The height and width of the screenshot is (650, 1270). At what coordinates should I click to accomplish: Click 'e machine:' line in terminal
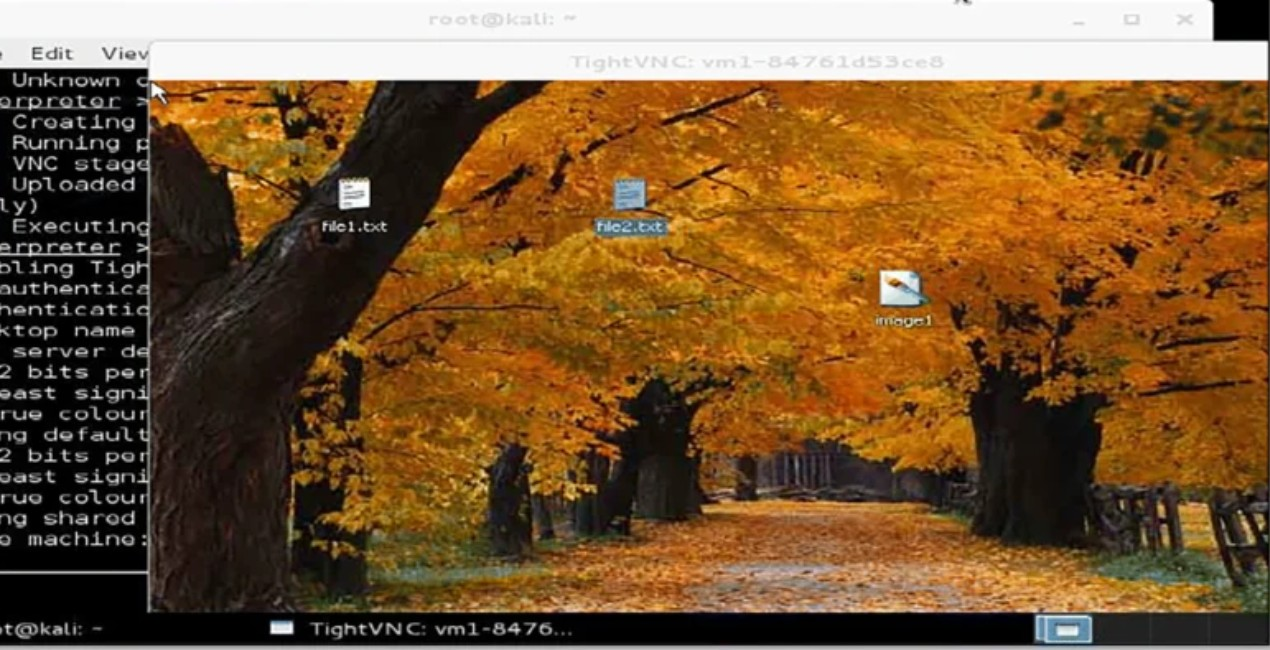[74, 539]
